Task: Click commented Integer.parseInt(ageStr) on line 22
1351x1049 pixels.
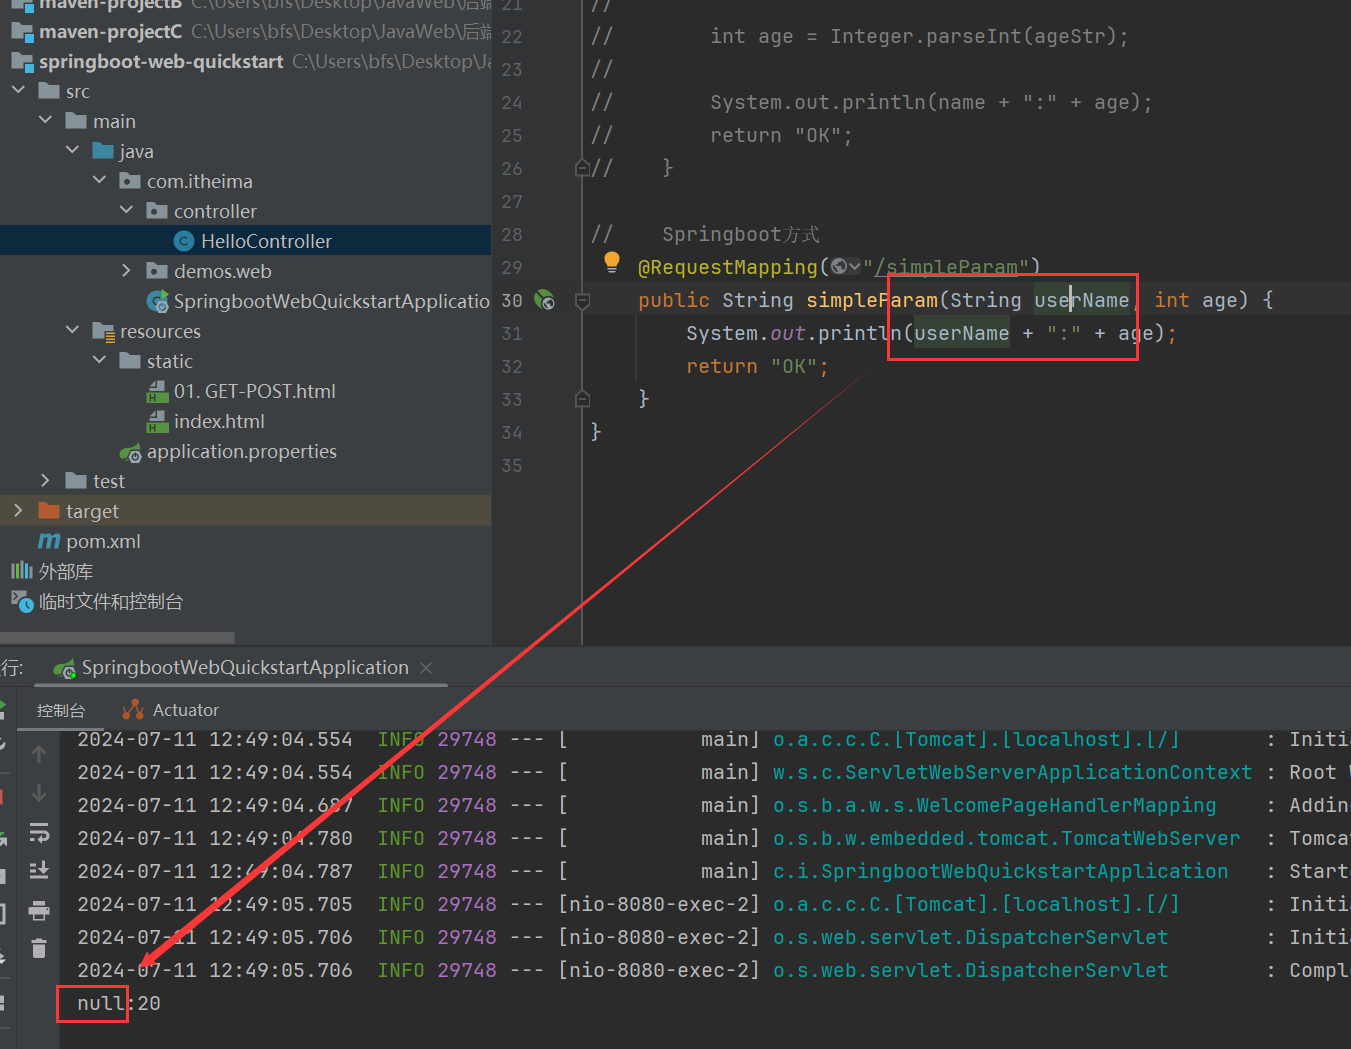Action: click(972, 36)
